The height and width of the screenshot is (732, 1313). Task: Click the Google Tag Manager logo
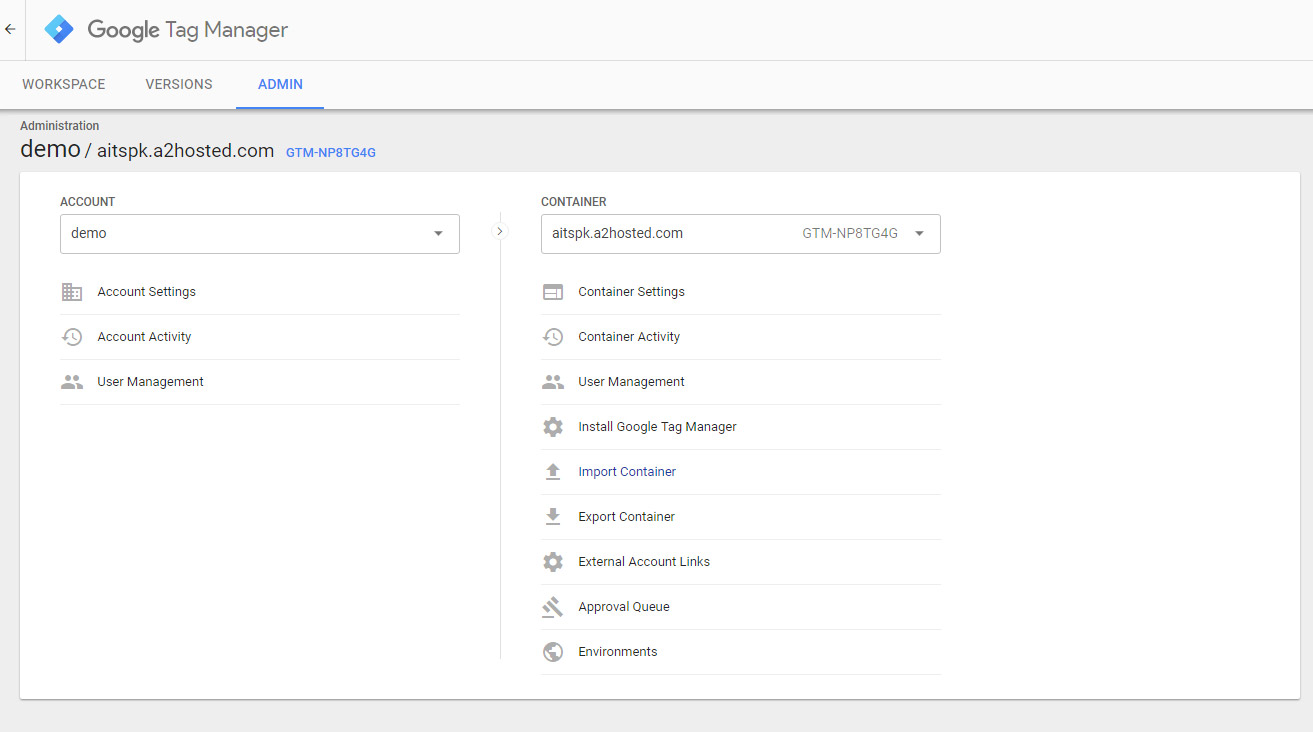pos(59,30)
